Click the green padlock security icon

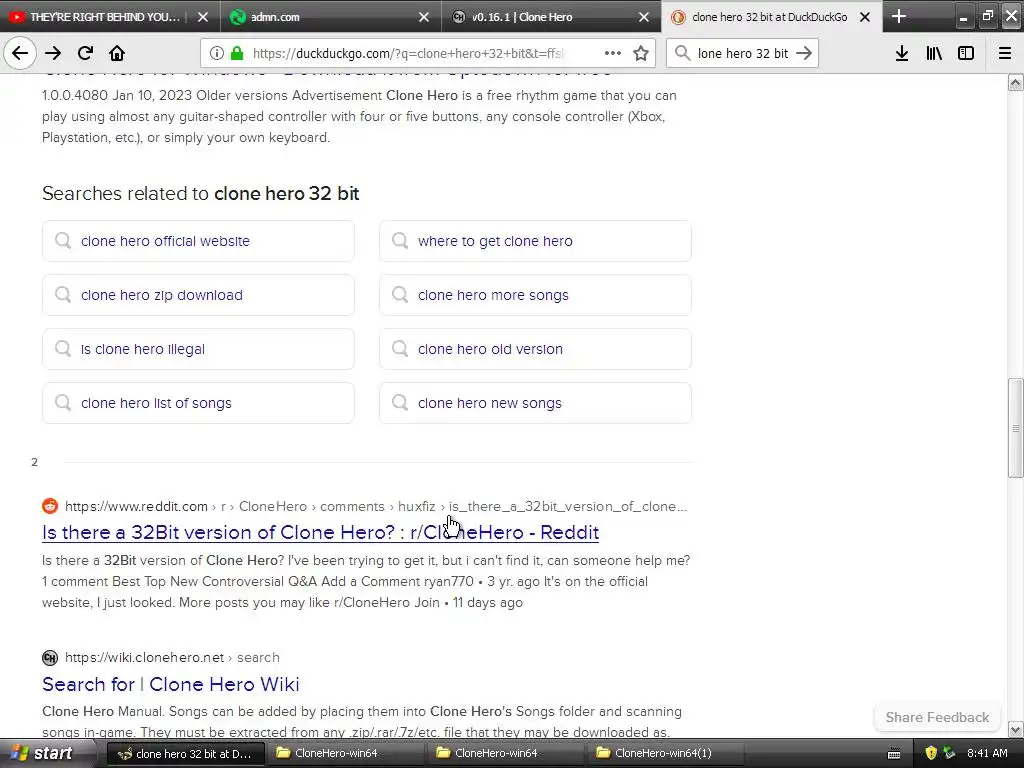(x=237, y=53)
